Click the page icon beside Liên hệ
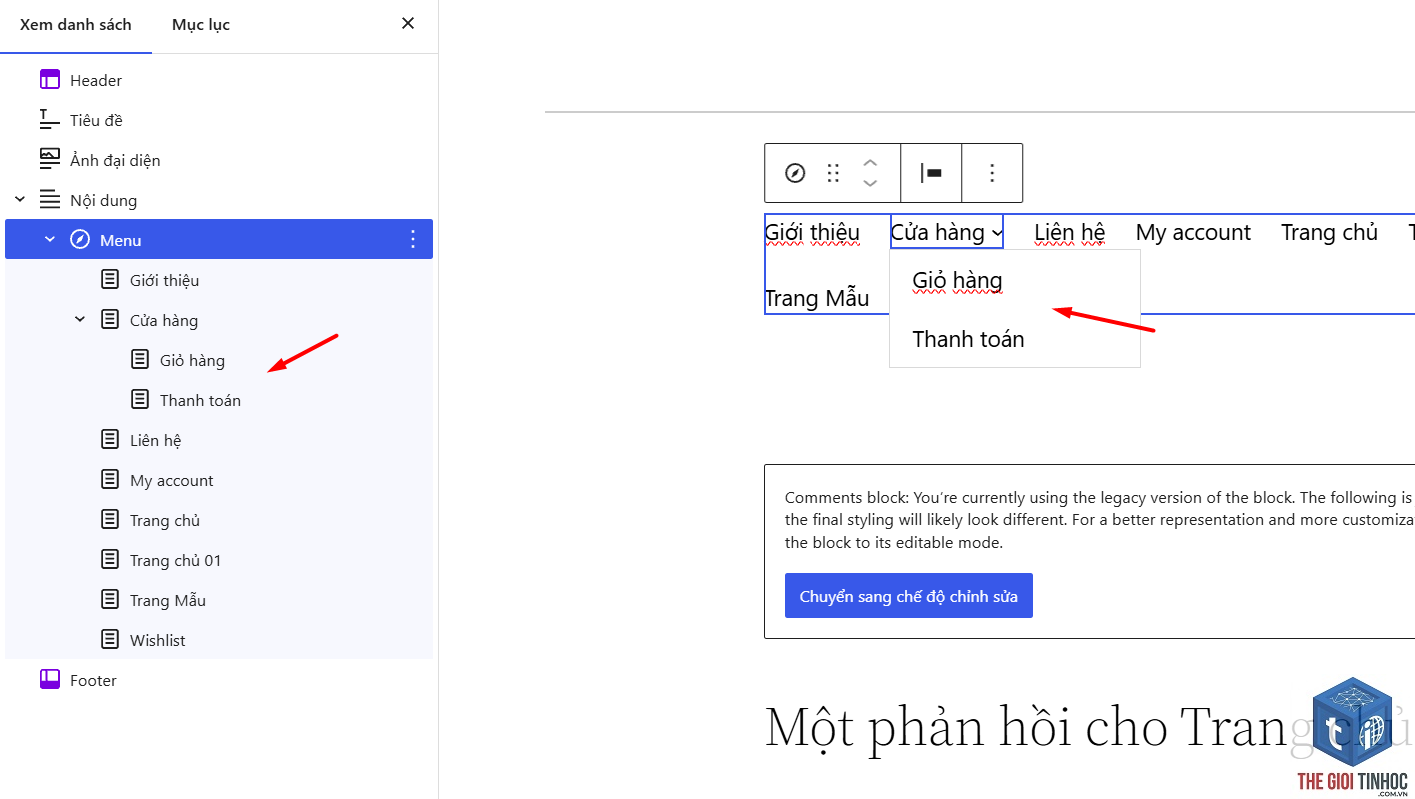Screen dimensions: 1415x799 click(x=110, y=440)
